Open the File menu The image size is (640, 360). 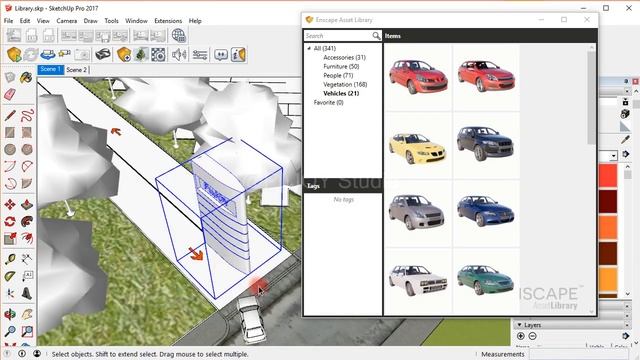point(8,20)
